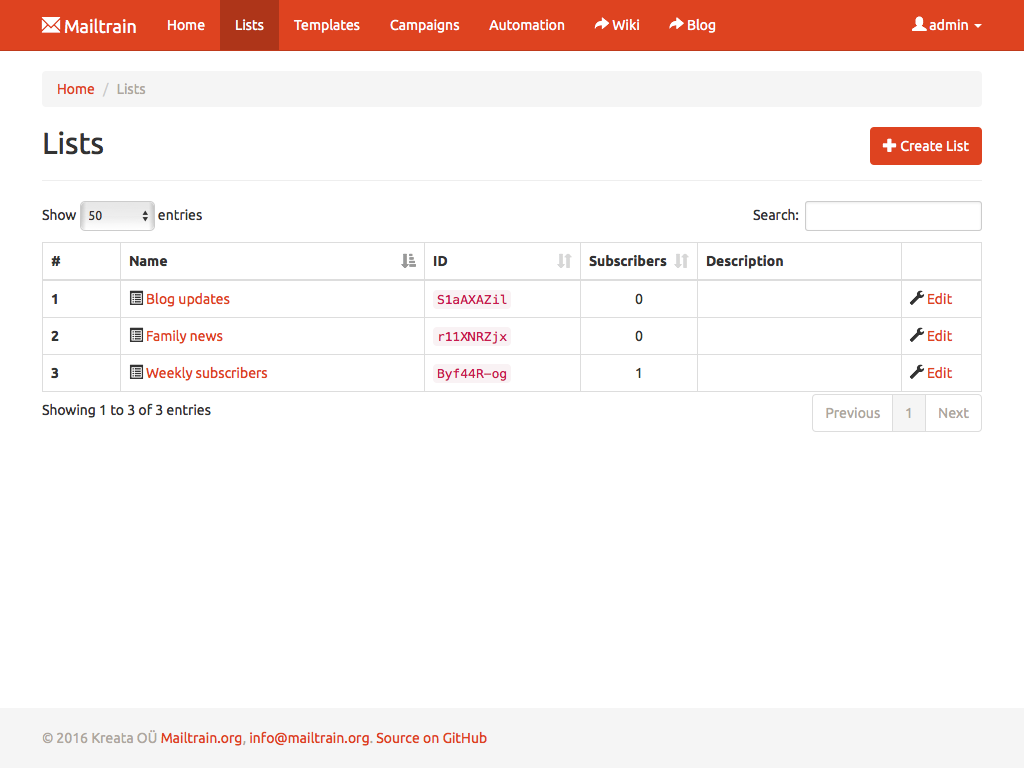The image size is (1024, 768).
Task: Go to the Next pagination page
Action: pyautogui.click(x=952, y=413)
